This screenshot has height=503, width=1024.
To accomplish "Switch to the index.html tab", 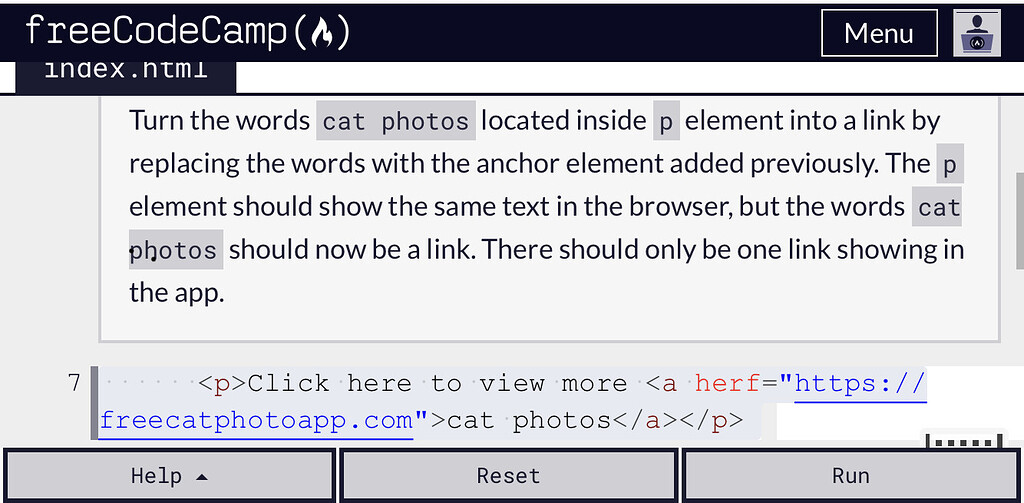I will pyautogui.click(x=126, y=70).
